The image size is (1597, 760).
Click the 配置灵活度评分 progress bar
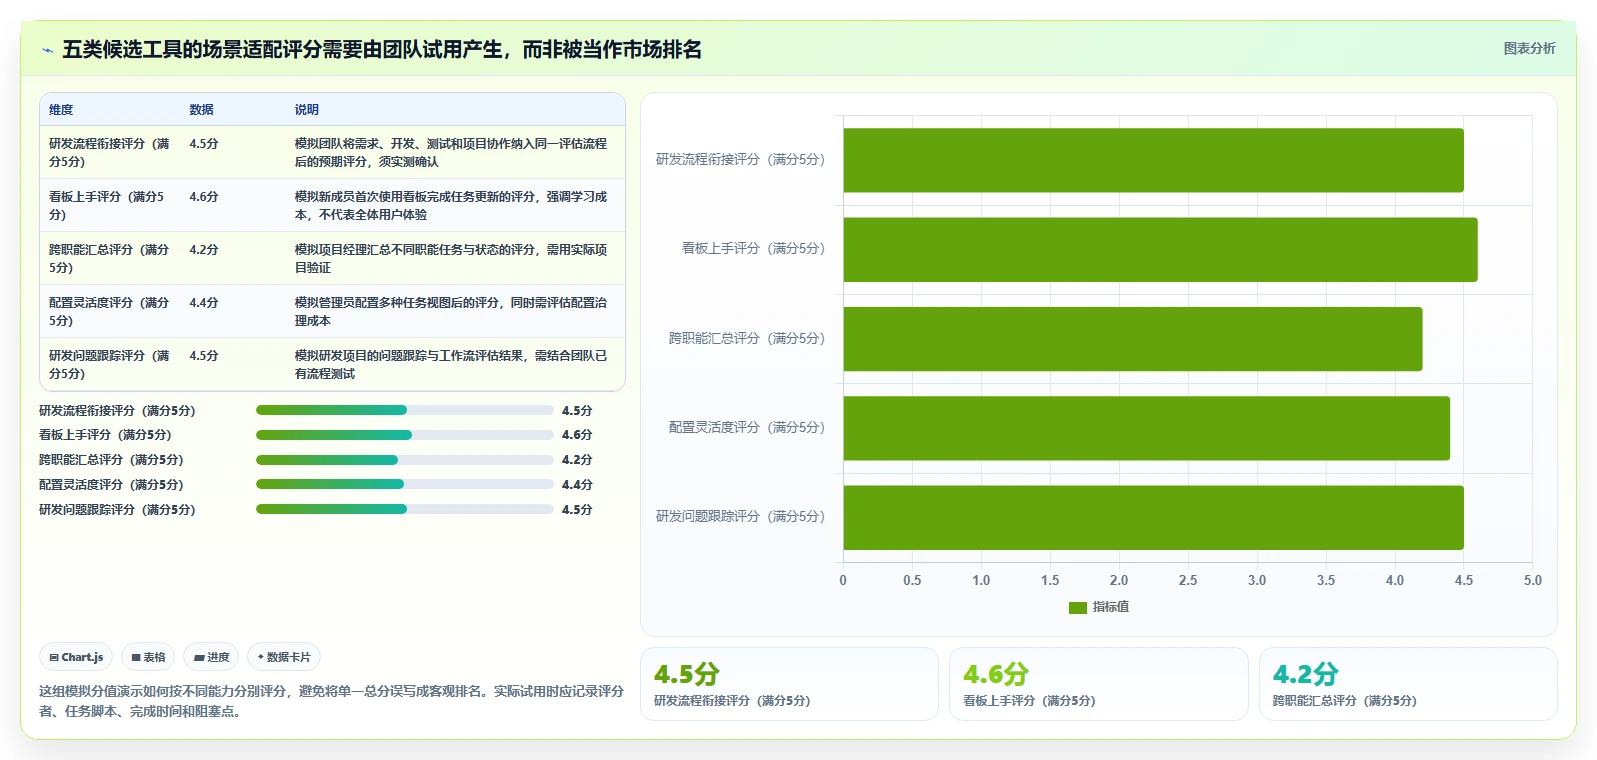(405, 484)
